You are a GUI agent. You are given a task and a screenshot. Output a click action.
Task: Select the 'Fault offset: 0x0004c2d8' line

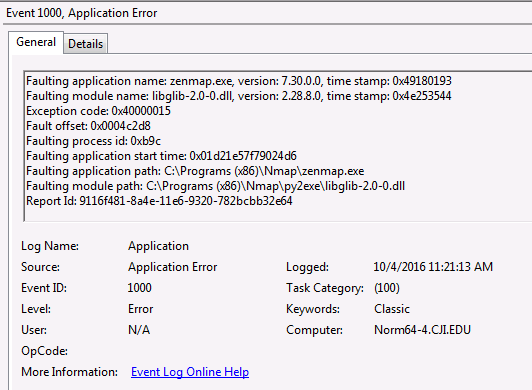point(88,126)
